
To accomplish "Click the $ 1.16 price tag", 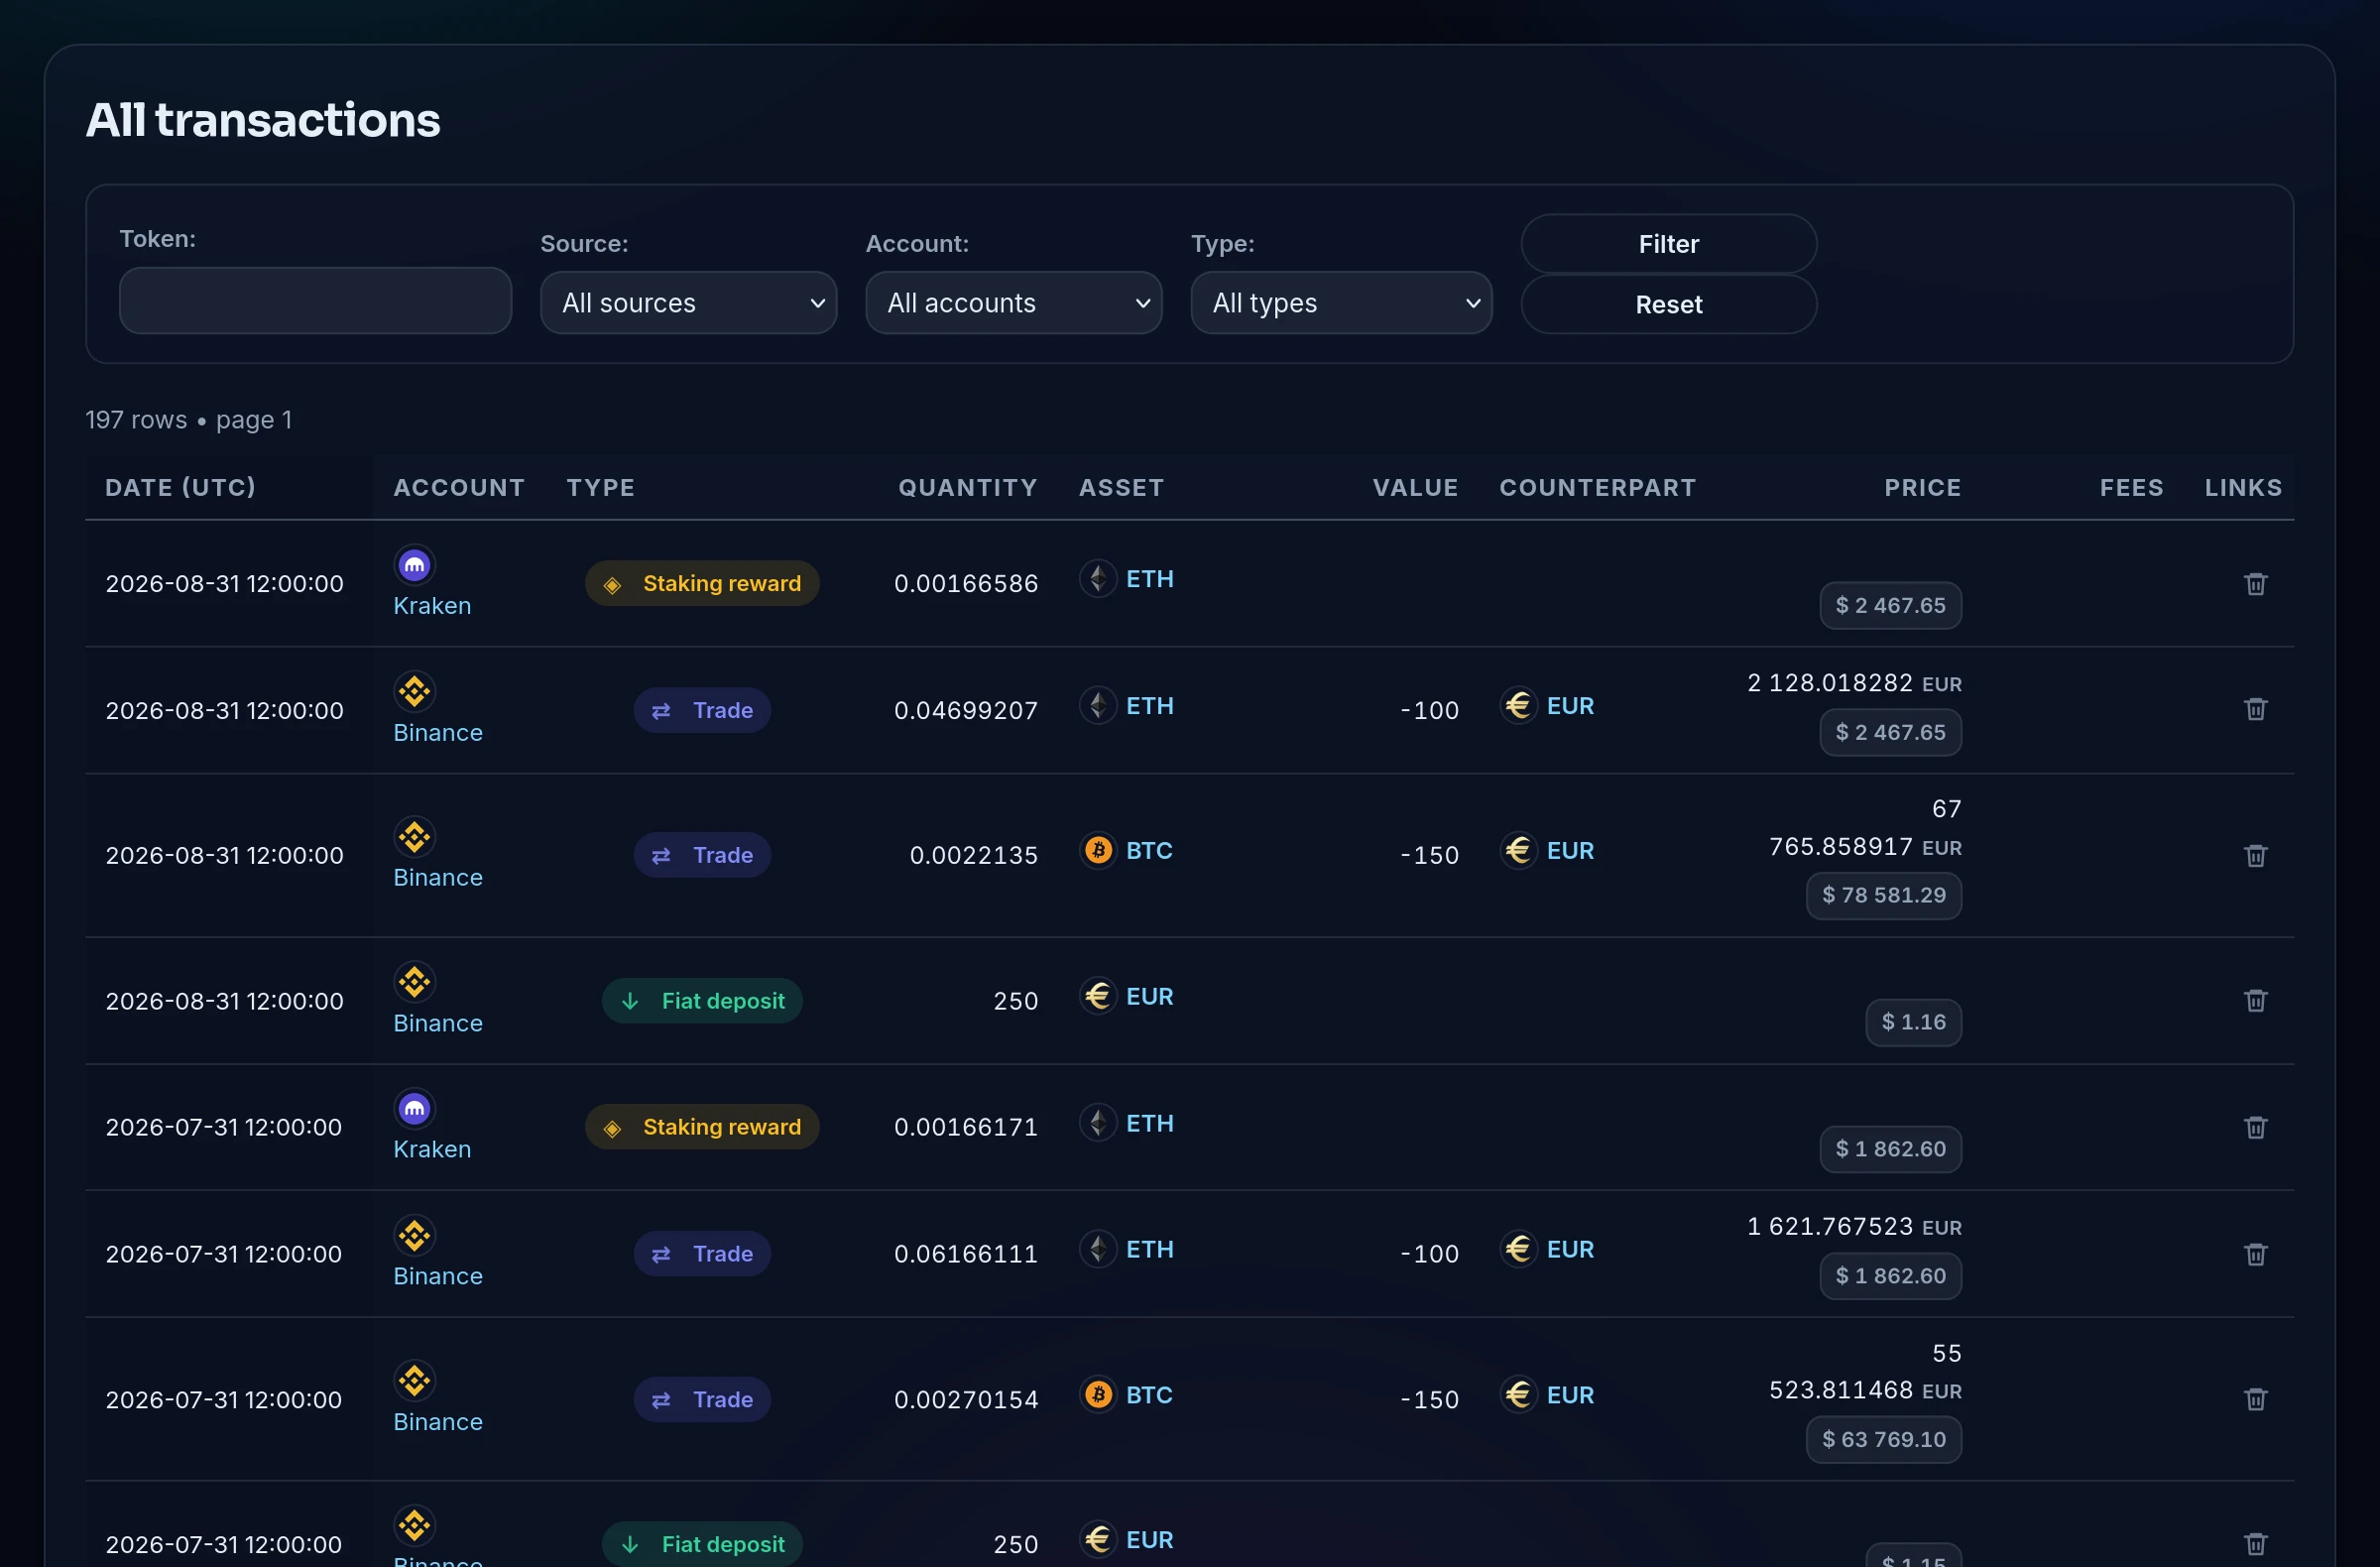I will coord(1913,1023).
